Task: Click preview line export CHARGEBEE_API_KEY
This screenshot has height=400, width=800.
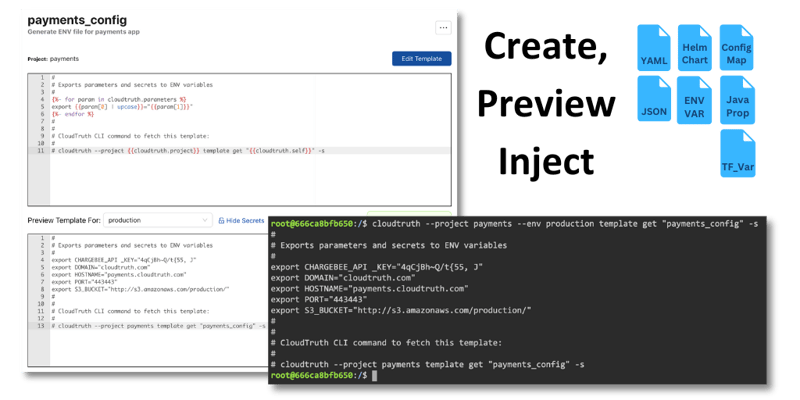Action: point(124,260)
